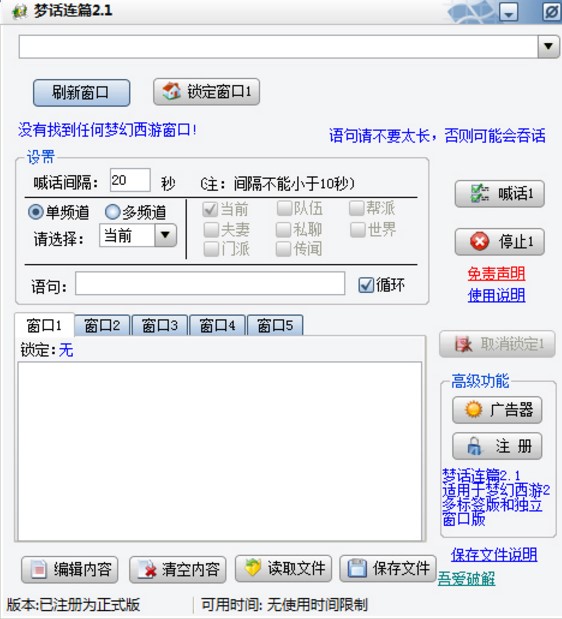Image resolution: width=562 pixels, height=619 pixels.
Task: Click the 锁定:无 status label
Action: [x=47, y=350]
